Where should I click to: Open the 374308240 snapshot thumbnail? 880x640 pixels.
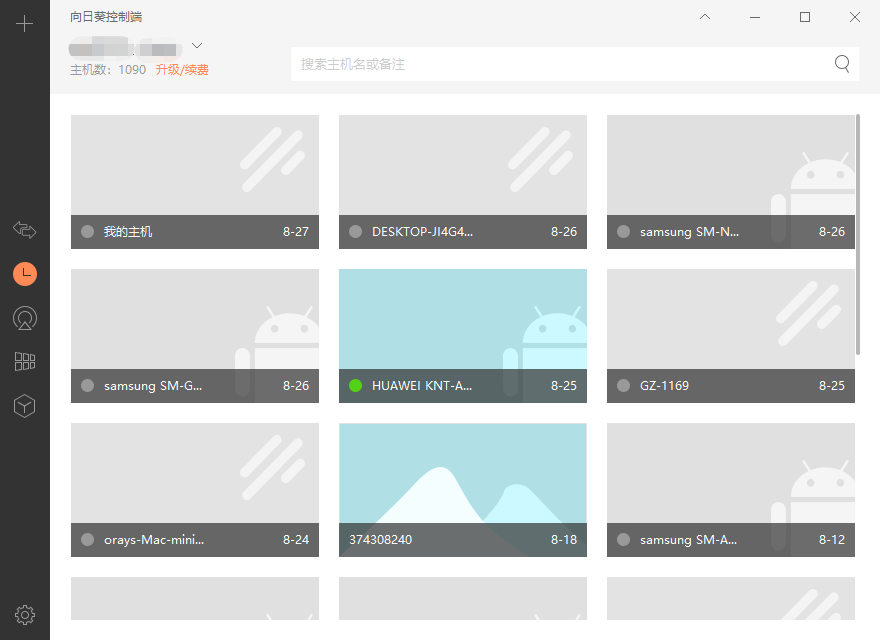463,490
